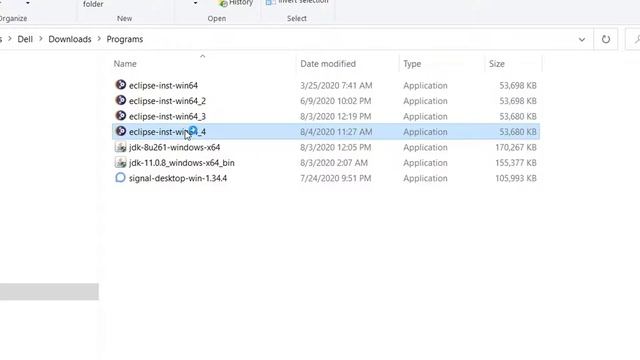Open History from the ribbon
This screenshot has height=360, width=640.
tap(236, 3)
